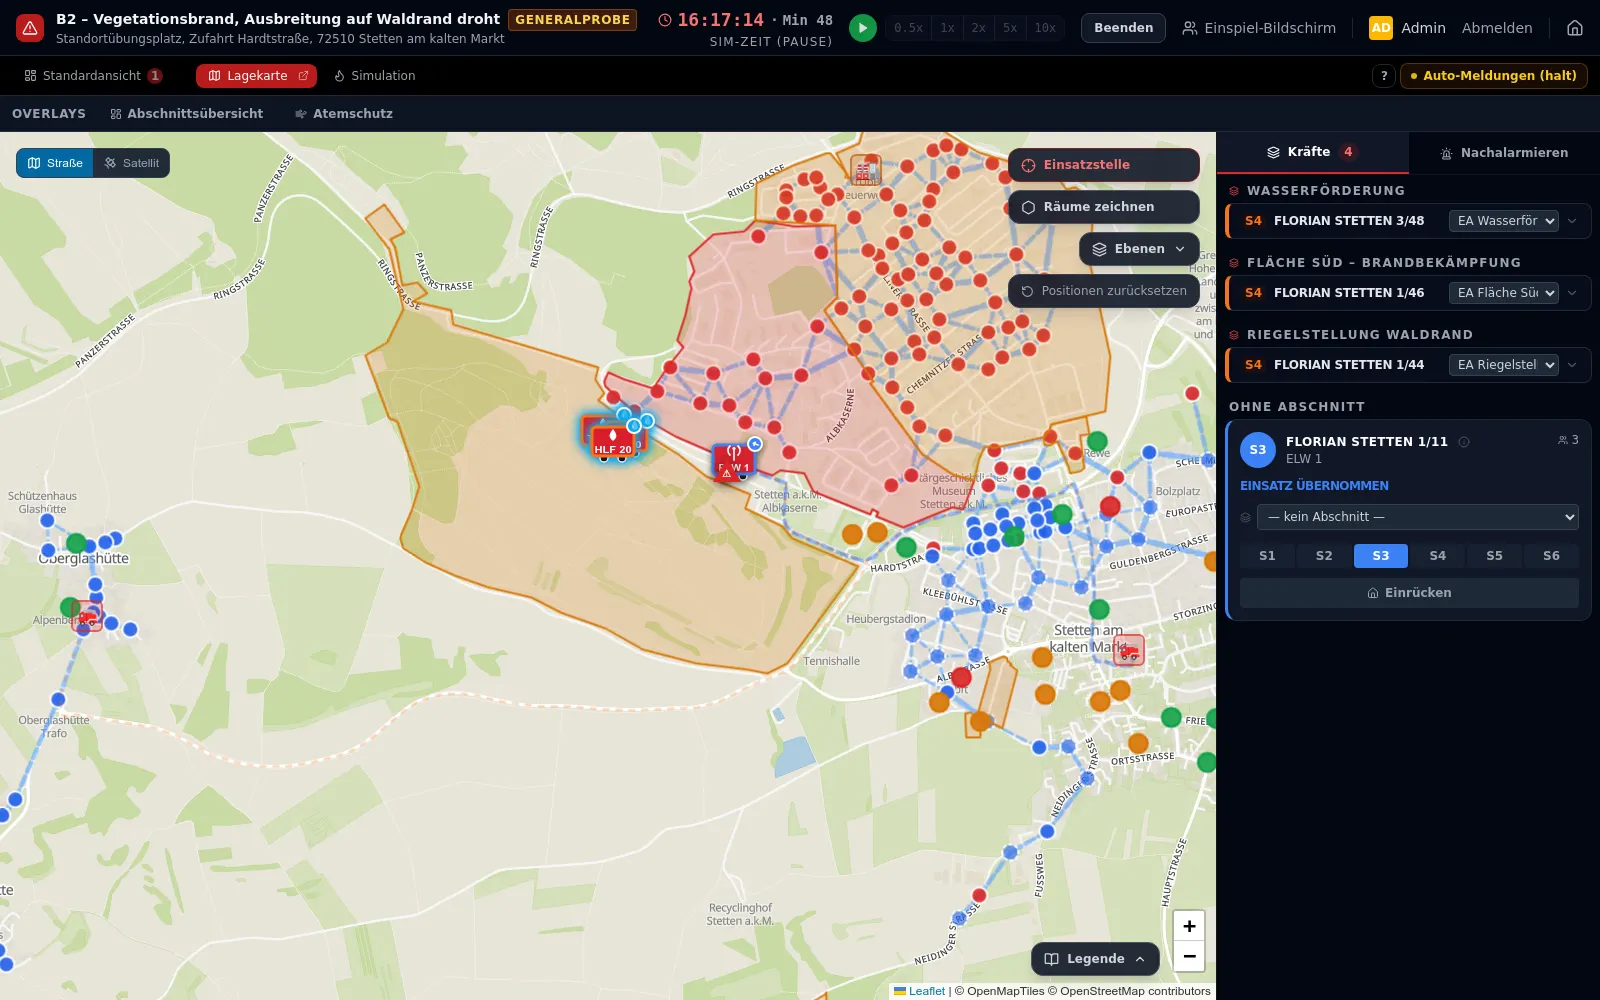1600x1000 pixels.
Task: Click the AD user avatar badge
Action: click(x=1381, y=28)
